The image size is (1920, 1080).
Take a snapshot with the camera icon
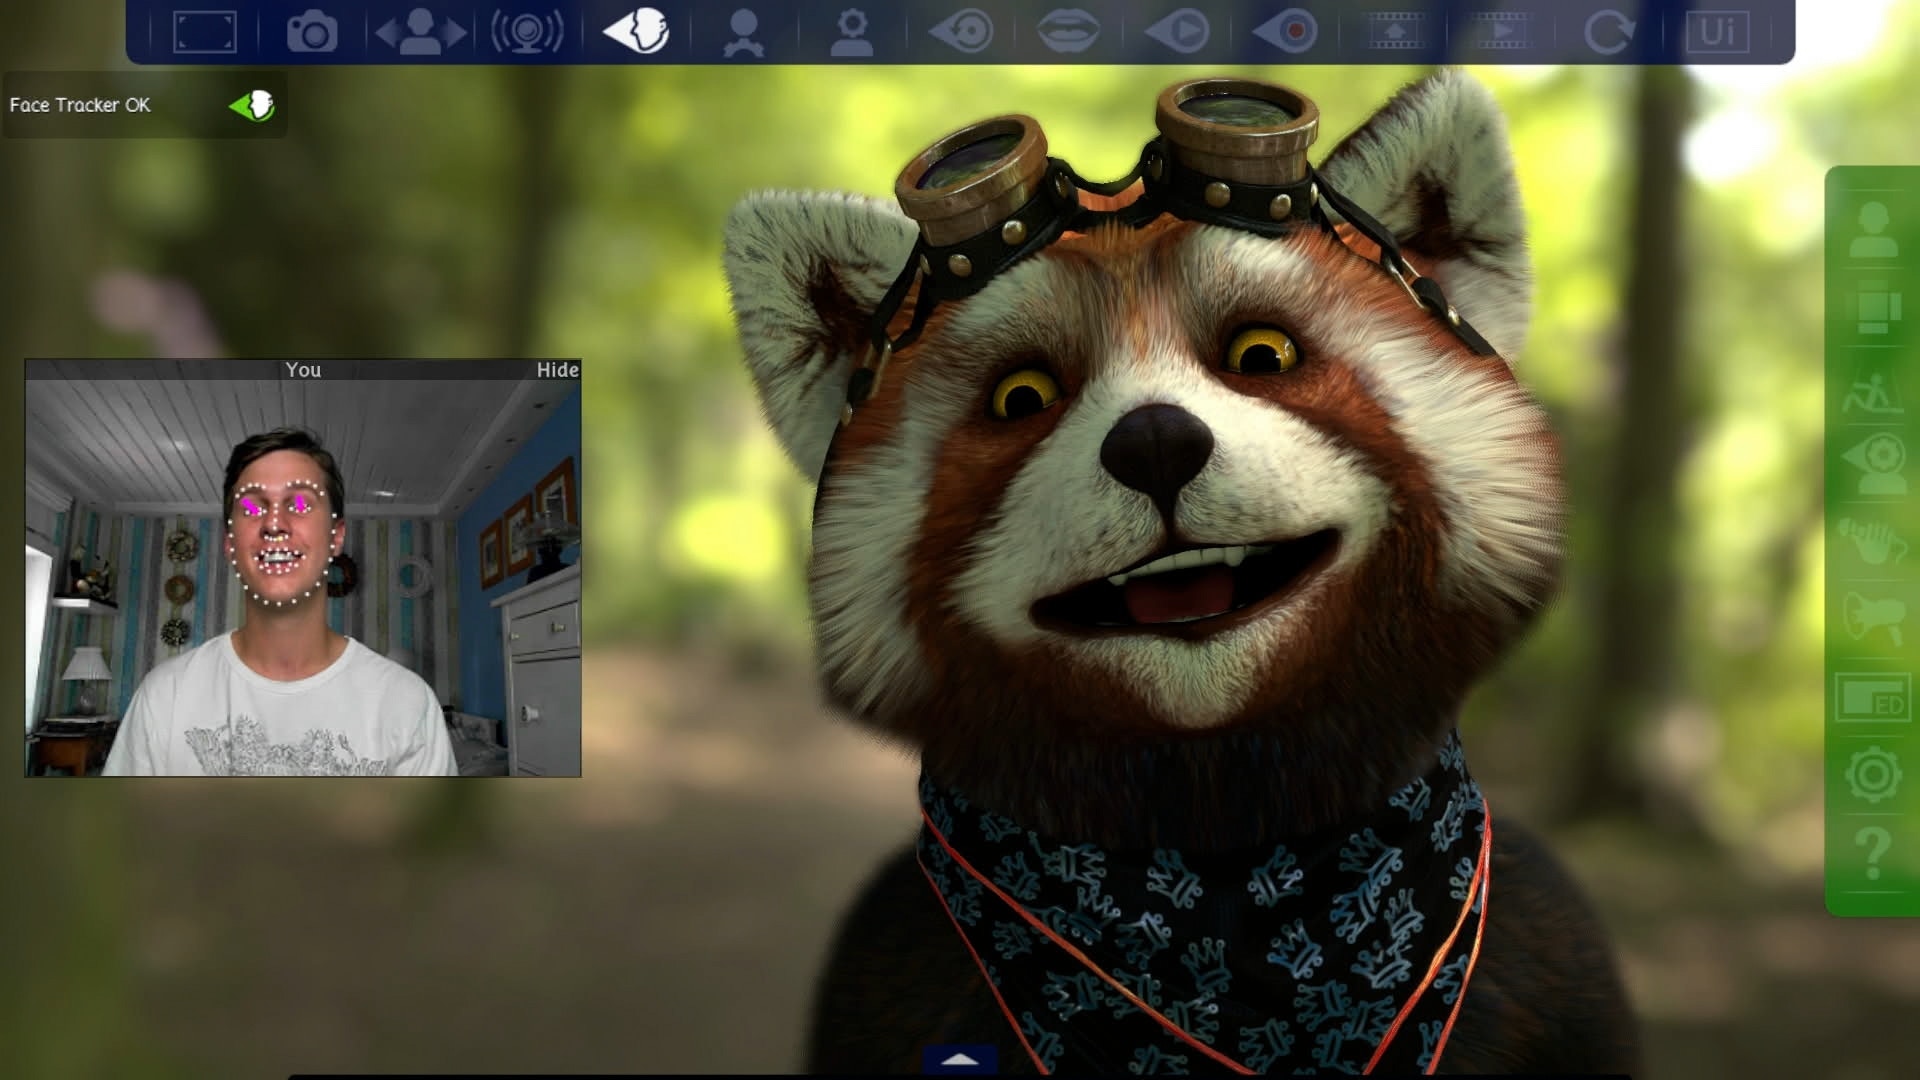tap(312, 32)
